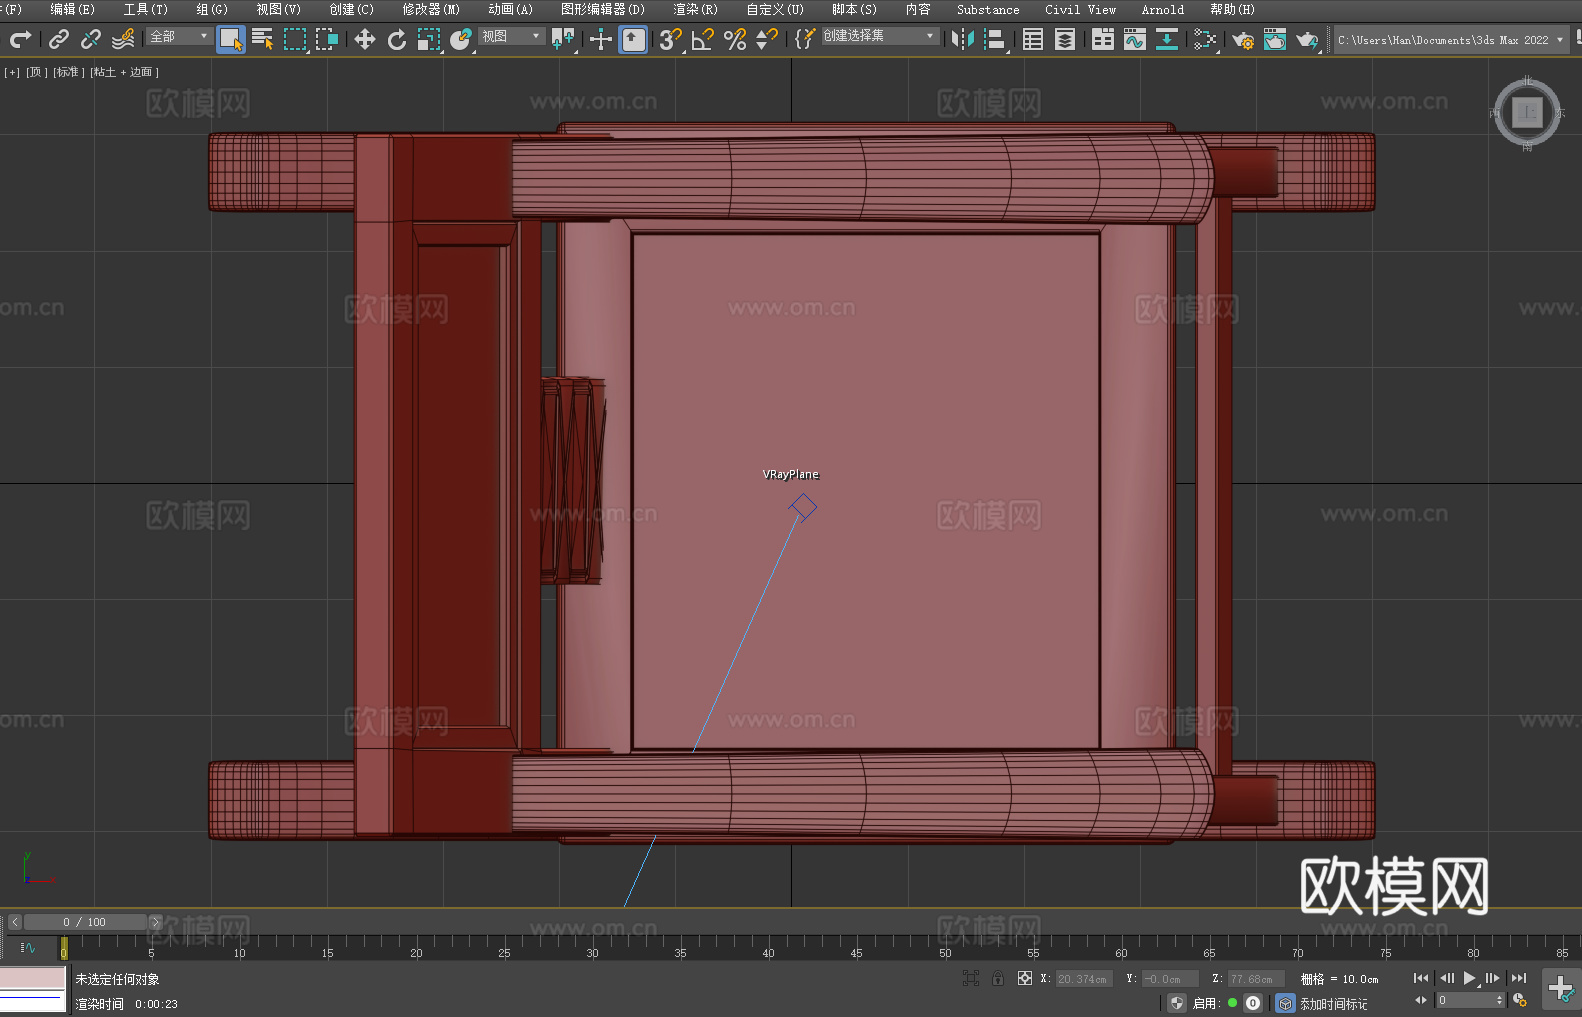The height and width of the screenshot is (1017, 1582).
Task: Click the [标准] viewport shading label
Action: pyautogui.click(x=69, y=72)
